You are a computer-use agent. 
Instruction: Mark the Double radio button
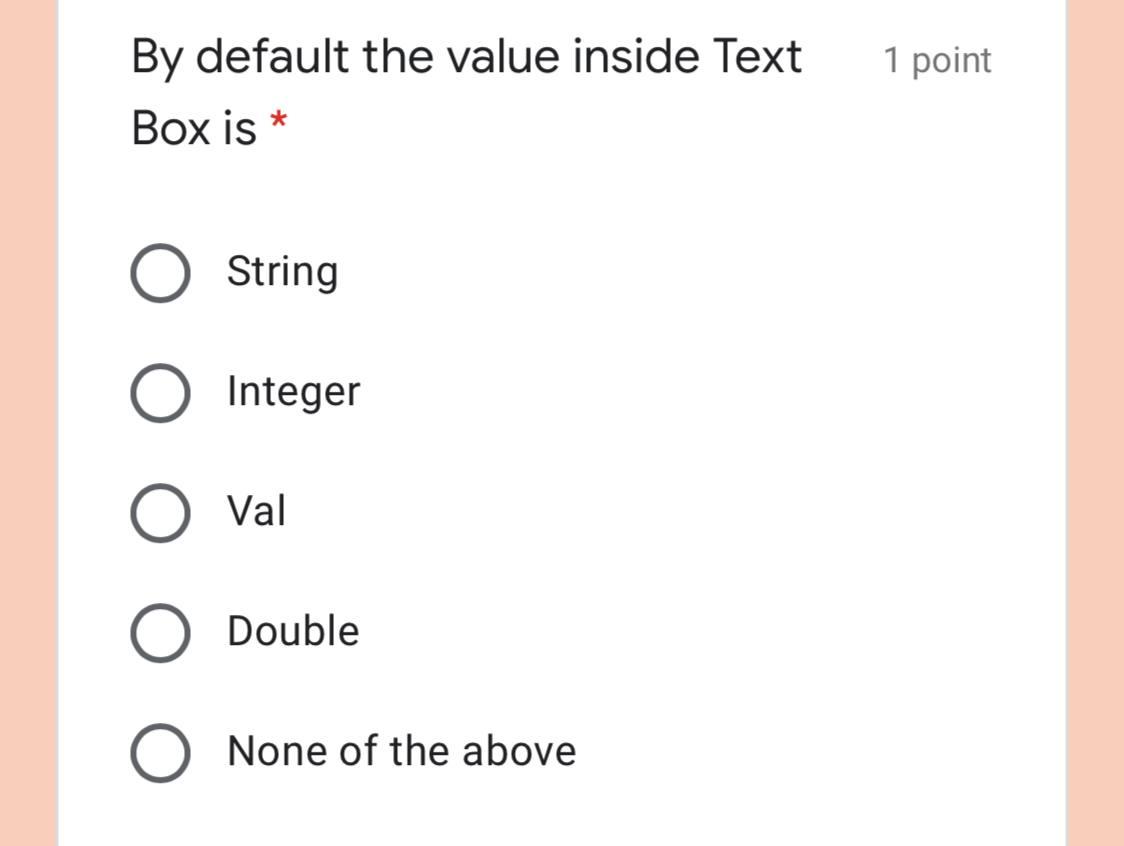coord(161,632)
